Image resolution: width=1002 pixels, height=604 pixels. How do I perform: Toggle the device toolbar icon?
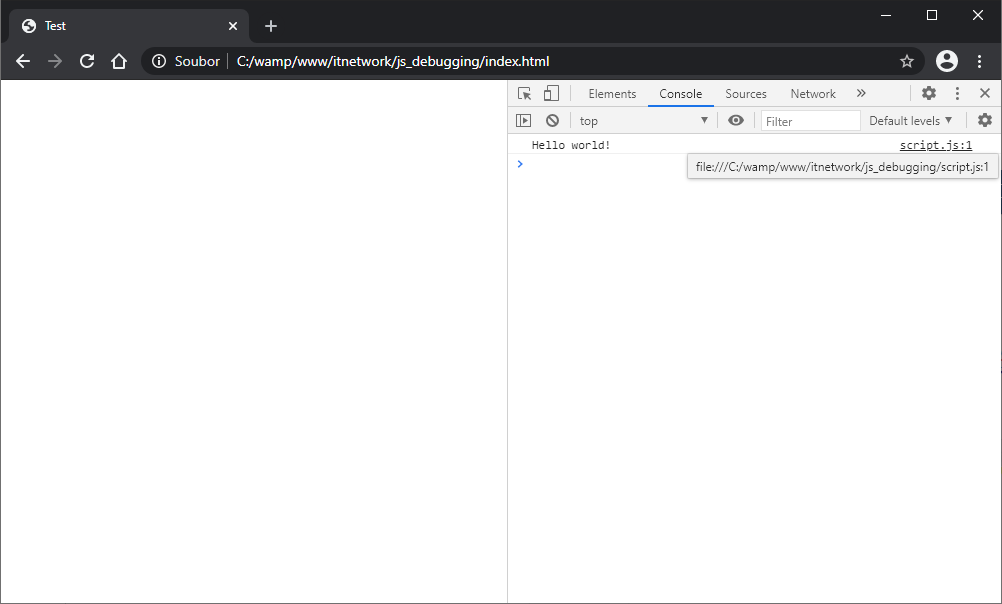551,93
